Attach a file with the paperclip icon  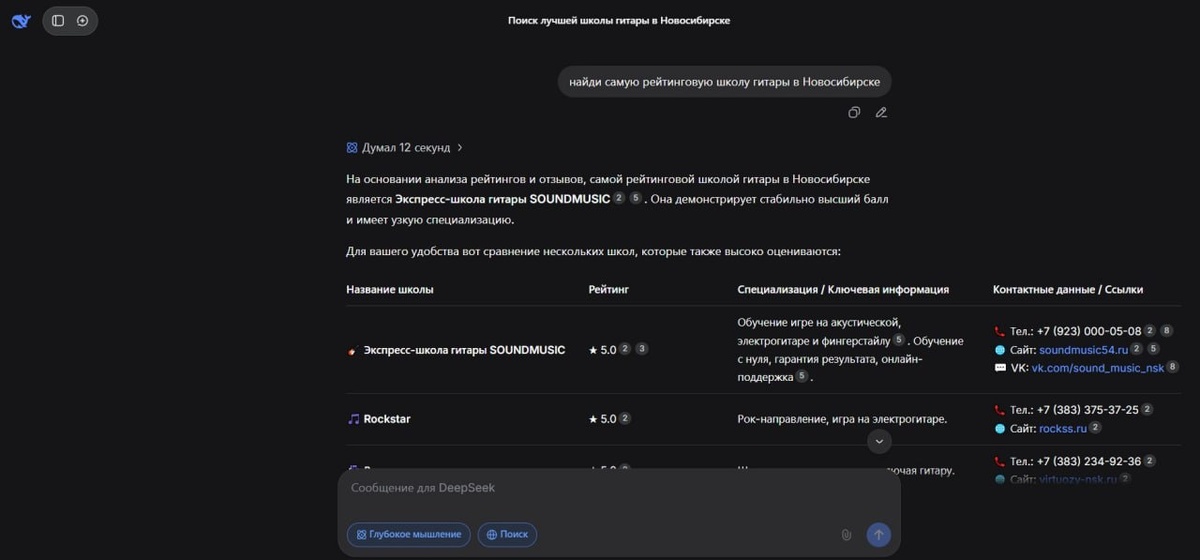coord(846,535)
